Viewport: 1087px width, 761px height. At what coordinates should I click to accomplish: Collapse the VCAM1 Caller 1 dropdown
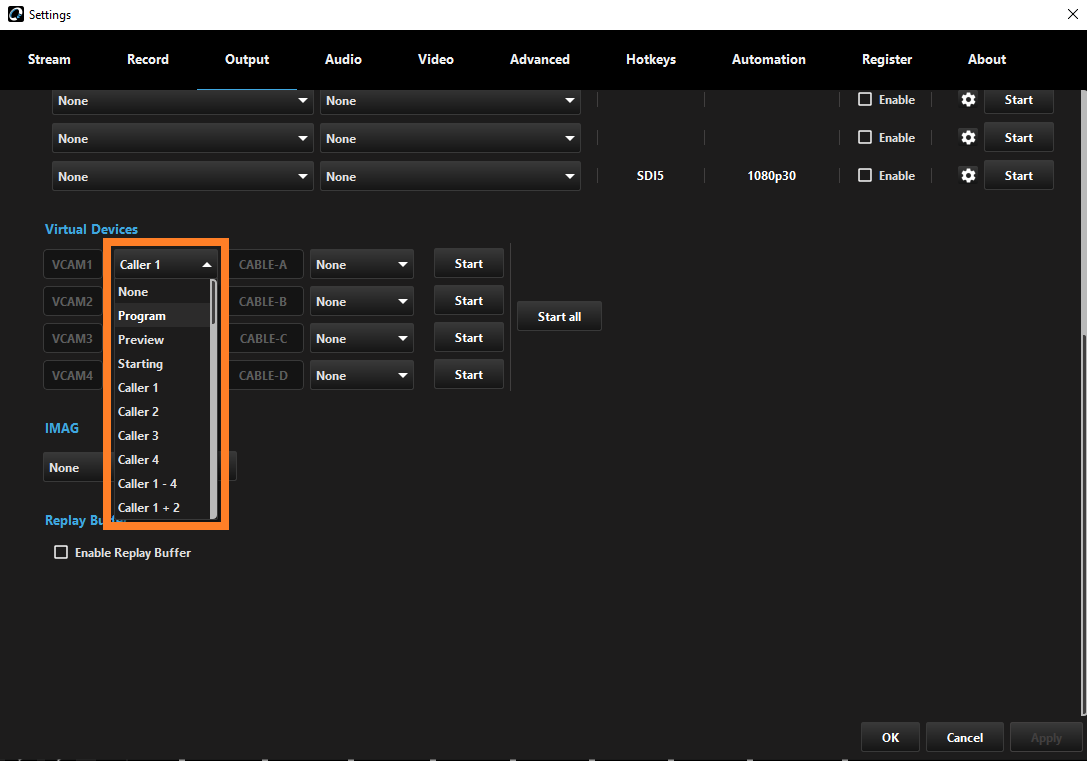[165, 265]
